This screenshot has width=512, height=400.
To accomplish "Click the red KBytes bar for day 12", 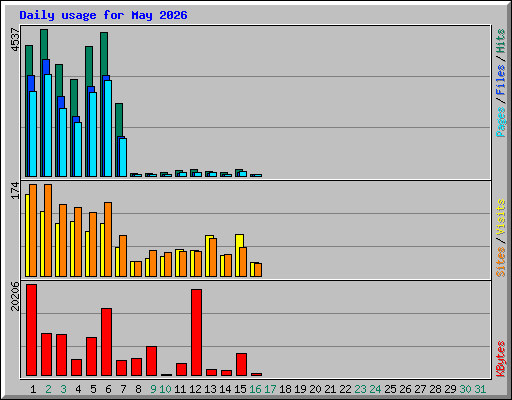I will [x=196, y=333].
